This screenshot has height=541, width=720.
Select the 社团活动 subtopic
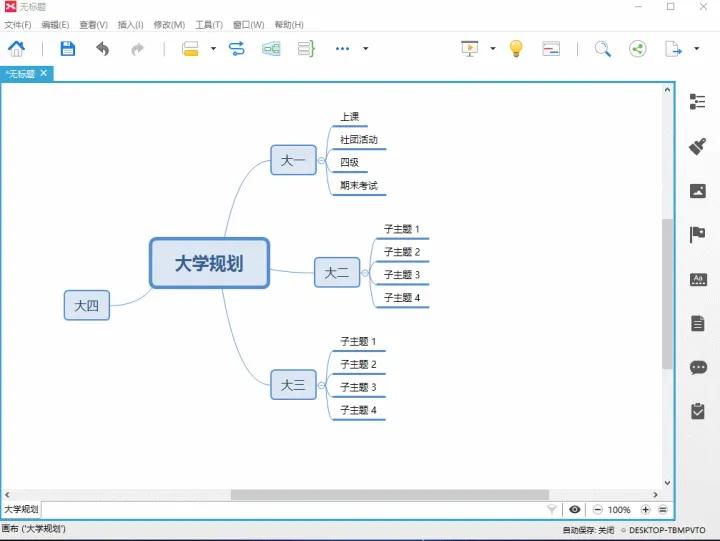pos(359,140)
